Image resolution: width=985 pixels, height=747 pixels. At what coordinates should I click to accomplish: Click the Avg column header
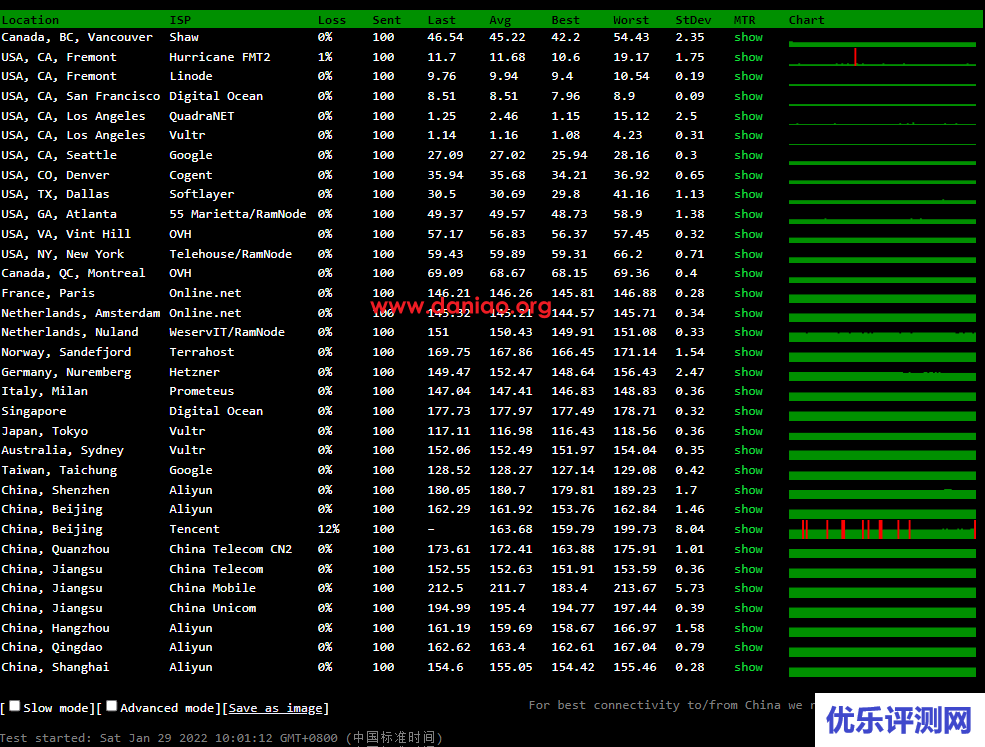tap(500, 20)
